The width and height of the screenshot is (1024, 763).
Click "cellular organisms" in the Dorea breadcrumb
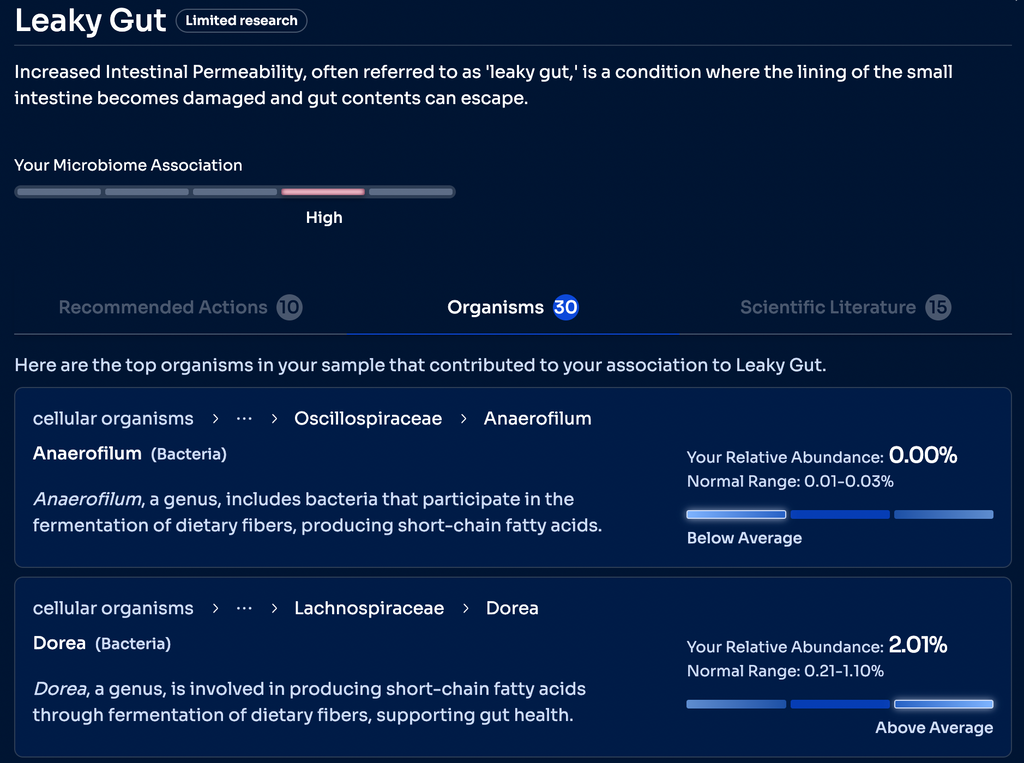pos(113,608)
